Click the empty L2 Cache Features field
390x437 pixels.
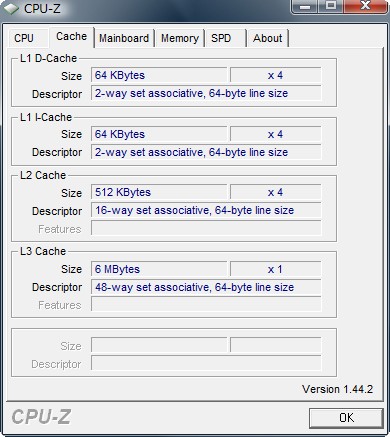(206, 229)
